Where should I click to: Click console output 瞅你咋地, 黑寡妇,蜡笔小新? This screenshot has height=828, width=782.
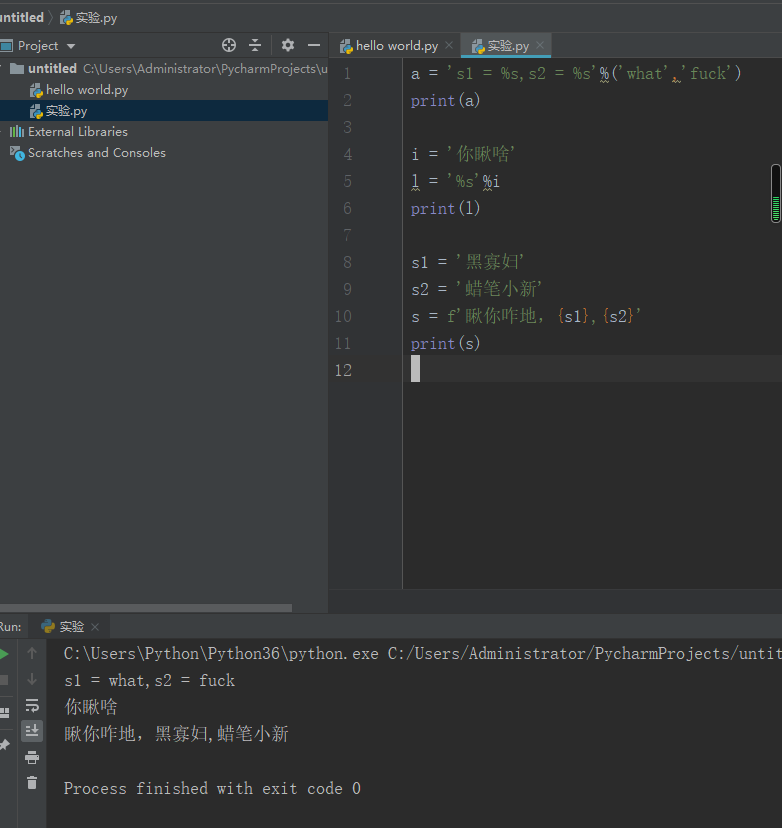176,734
